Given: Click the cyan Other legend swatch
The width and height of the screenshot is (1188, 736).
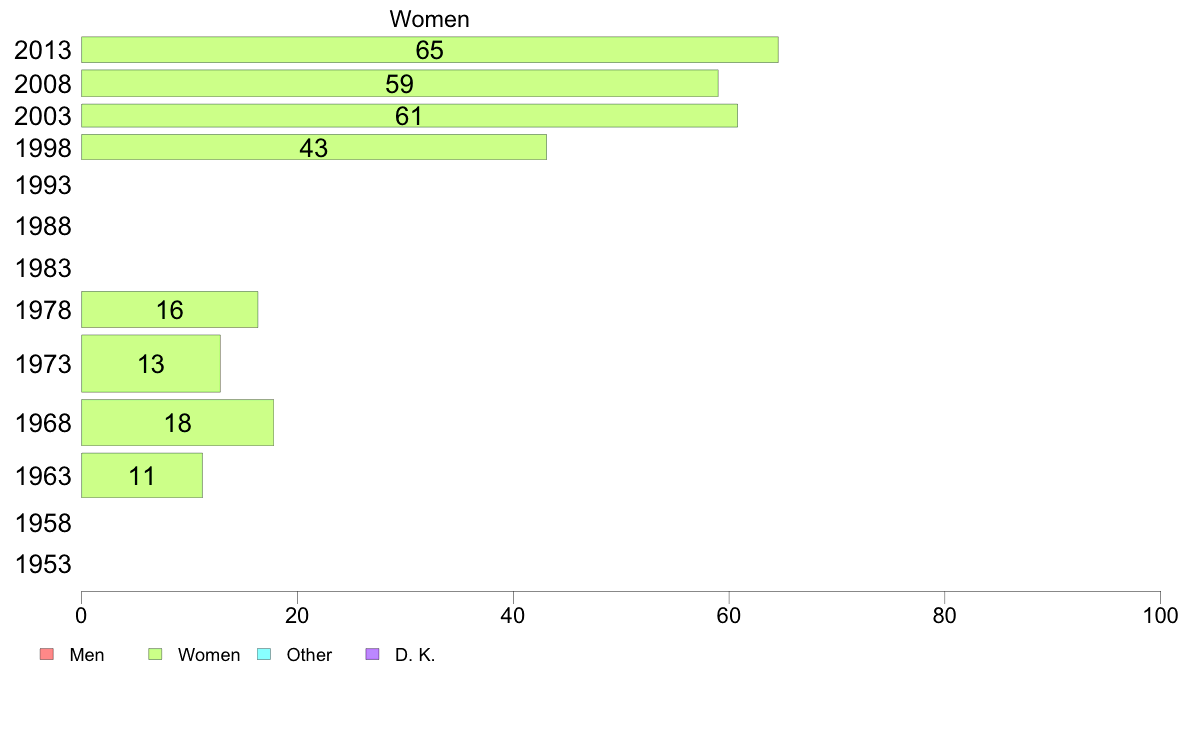Looking at the screenshot, I should [264, 654].
